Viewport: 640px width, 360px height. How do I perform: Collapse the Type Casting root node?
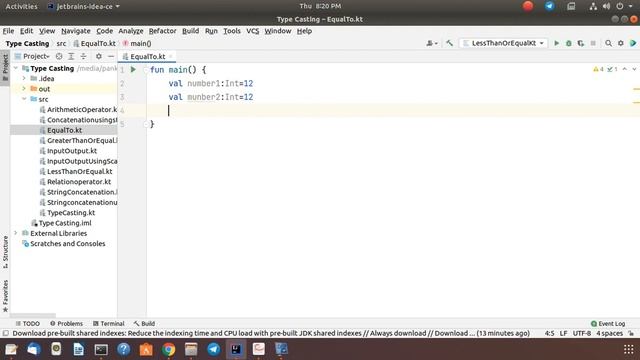(x=16, y=68)
